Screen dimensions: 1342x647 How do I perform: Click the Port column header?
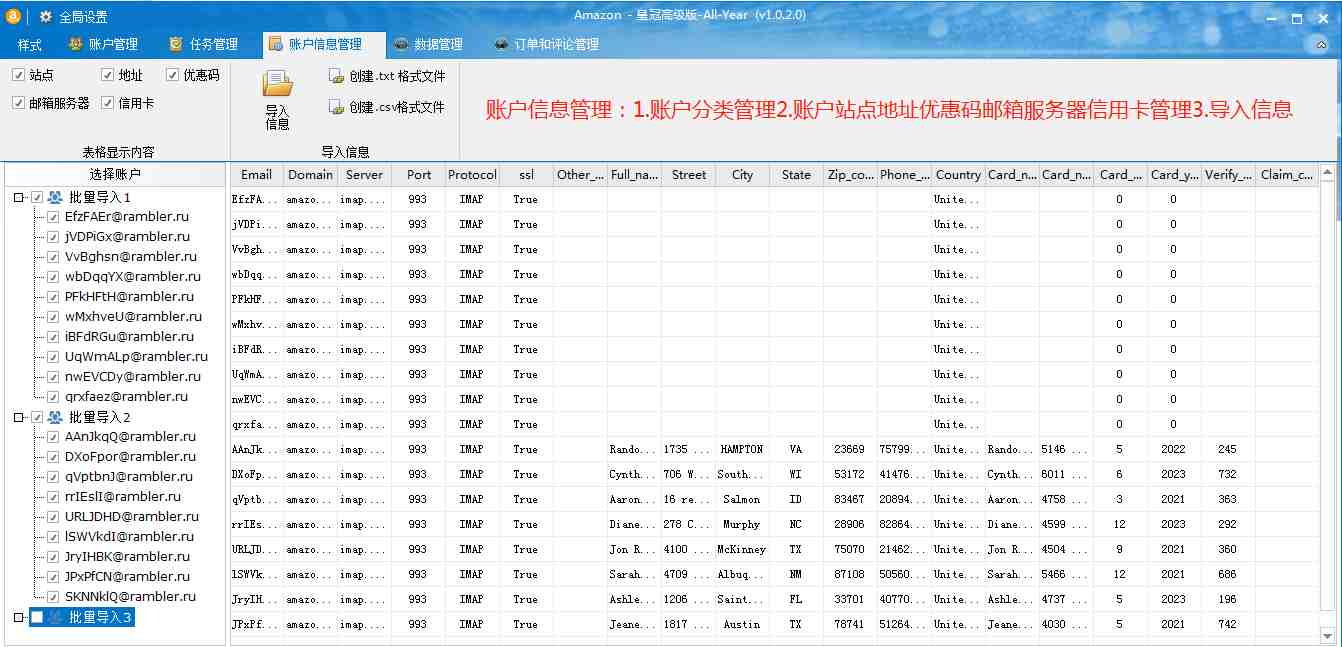click(419, 174)
